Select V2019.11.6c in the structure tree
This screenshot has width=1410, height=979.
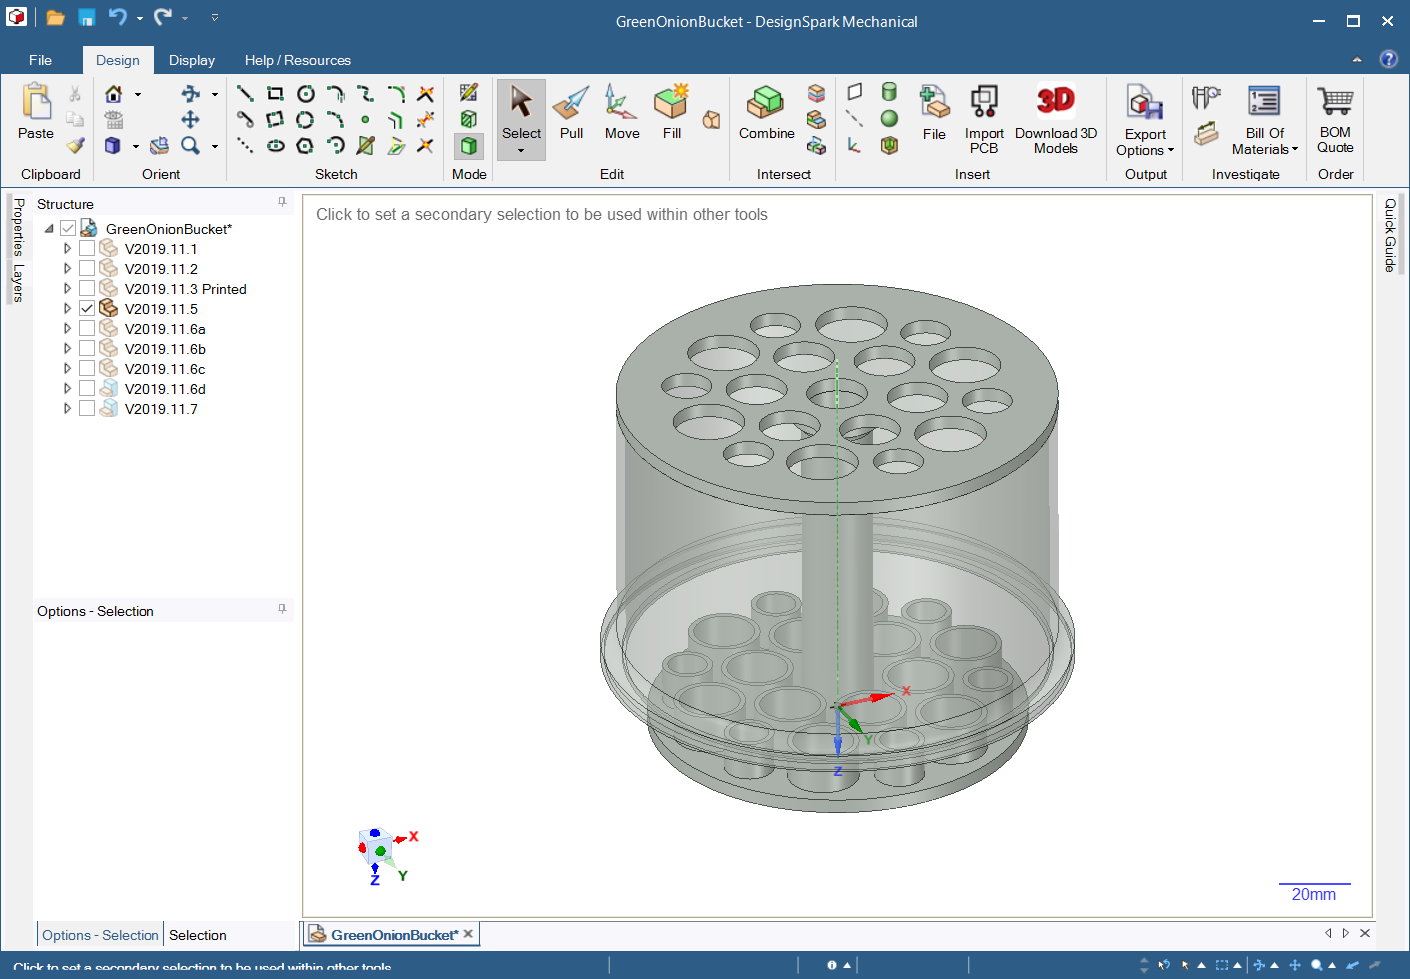pos(165,368)
